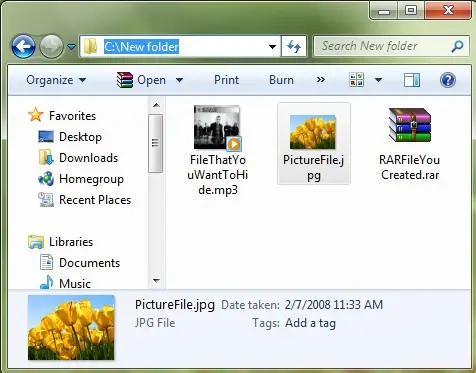Expand the Open button dropdown arrow

tap(179, 80)
